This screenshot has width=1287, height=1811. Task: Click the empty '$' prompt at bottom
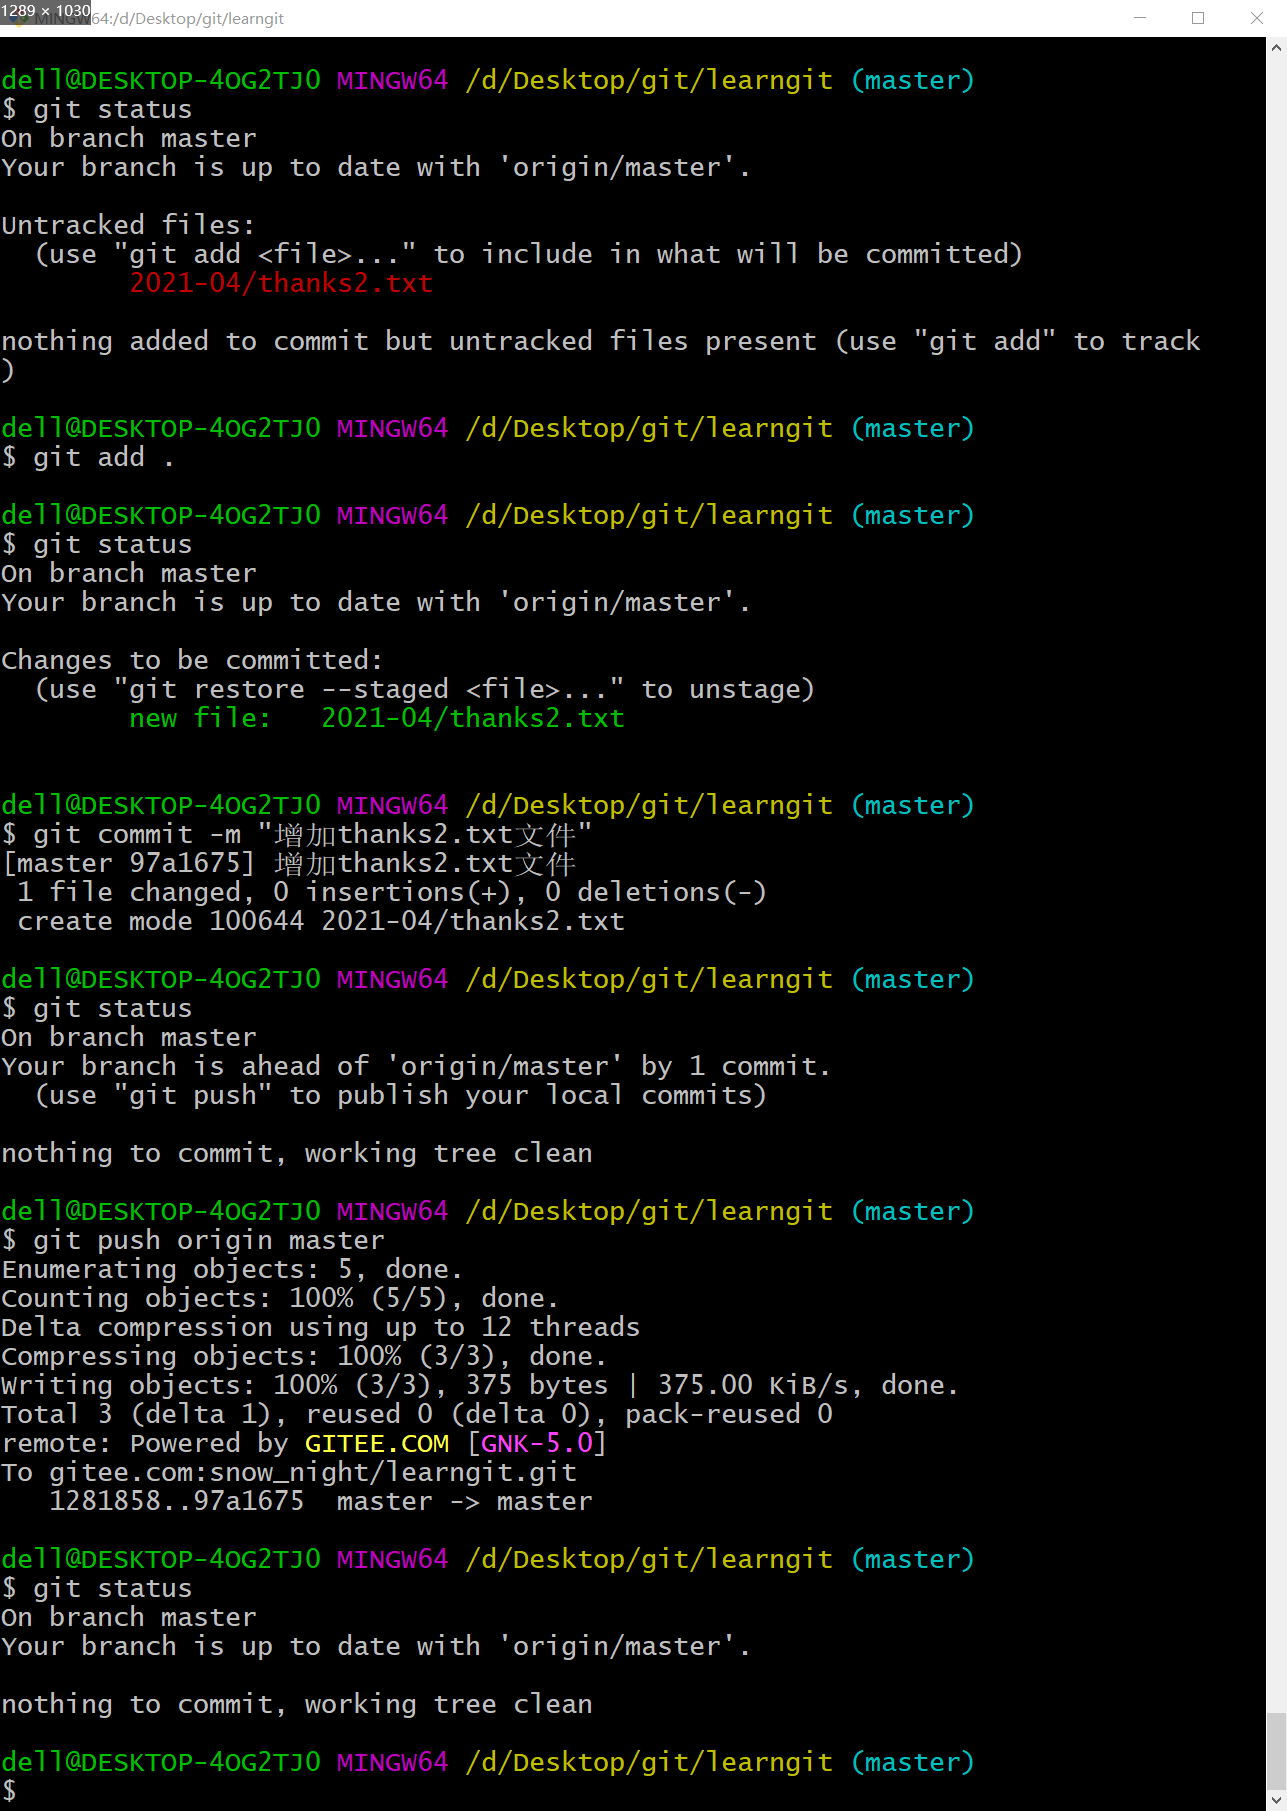[9, 1791]
